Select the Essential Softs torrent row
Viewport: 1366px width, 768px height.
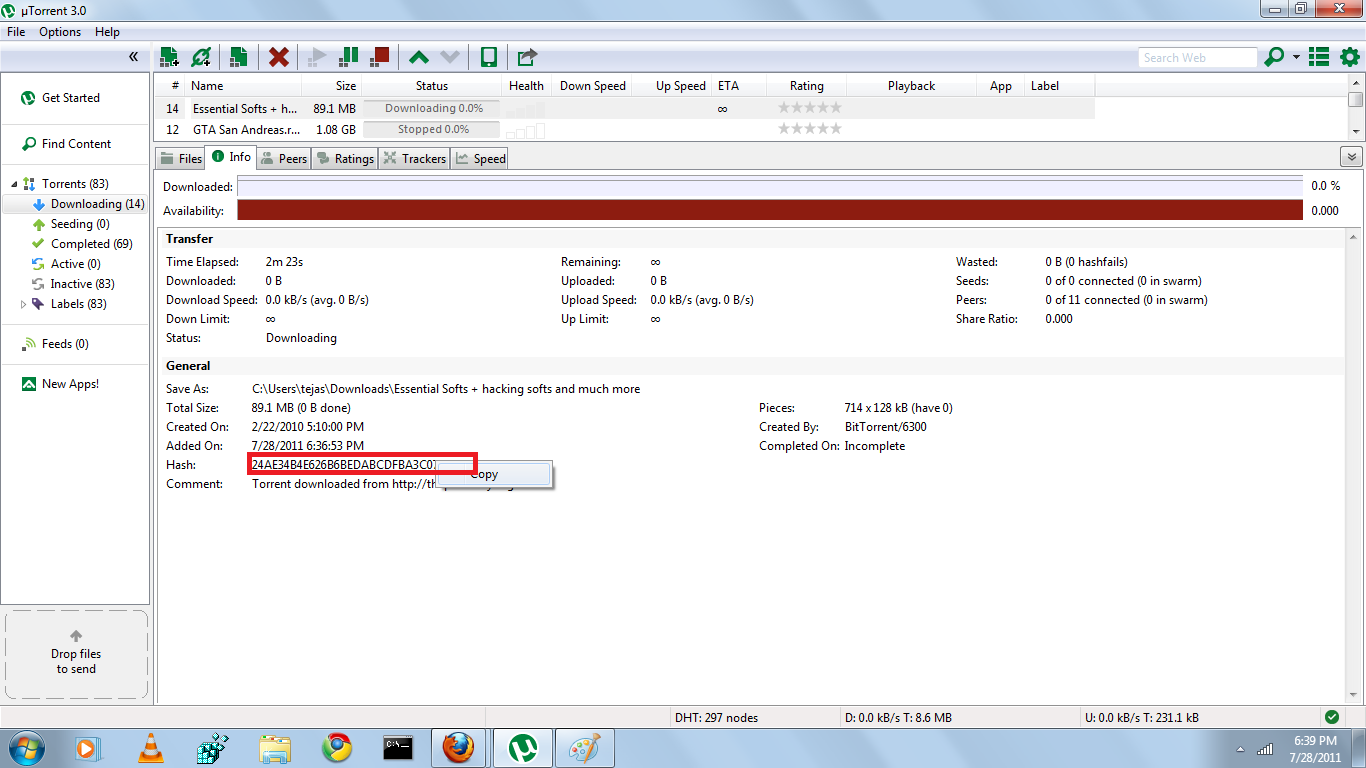click(625, 108)
